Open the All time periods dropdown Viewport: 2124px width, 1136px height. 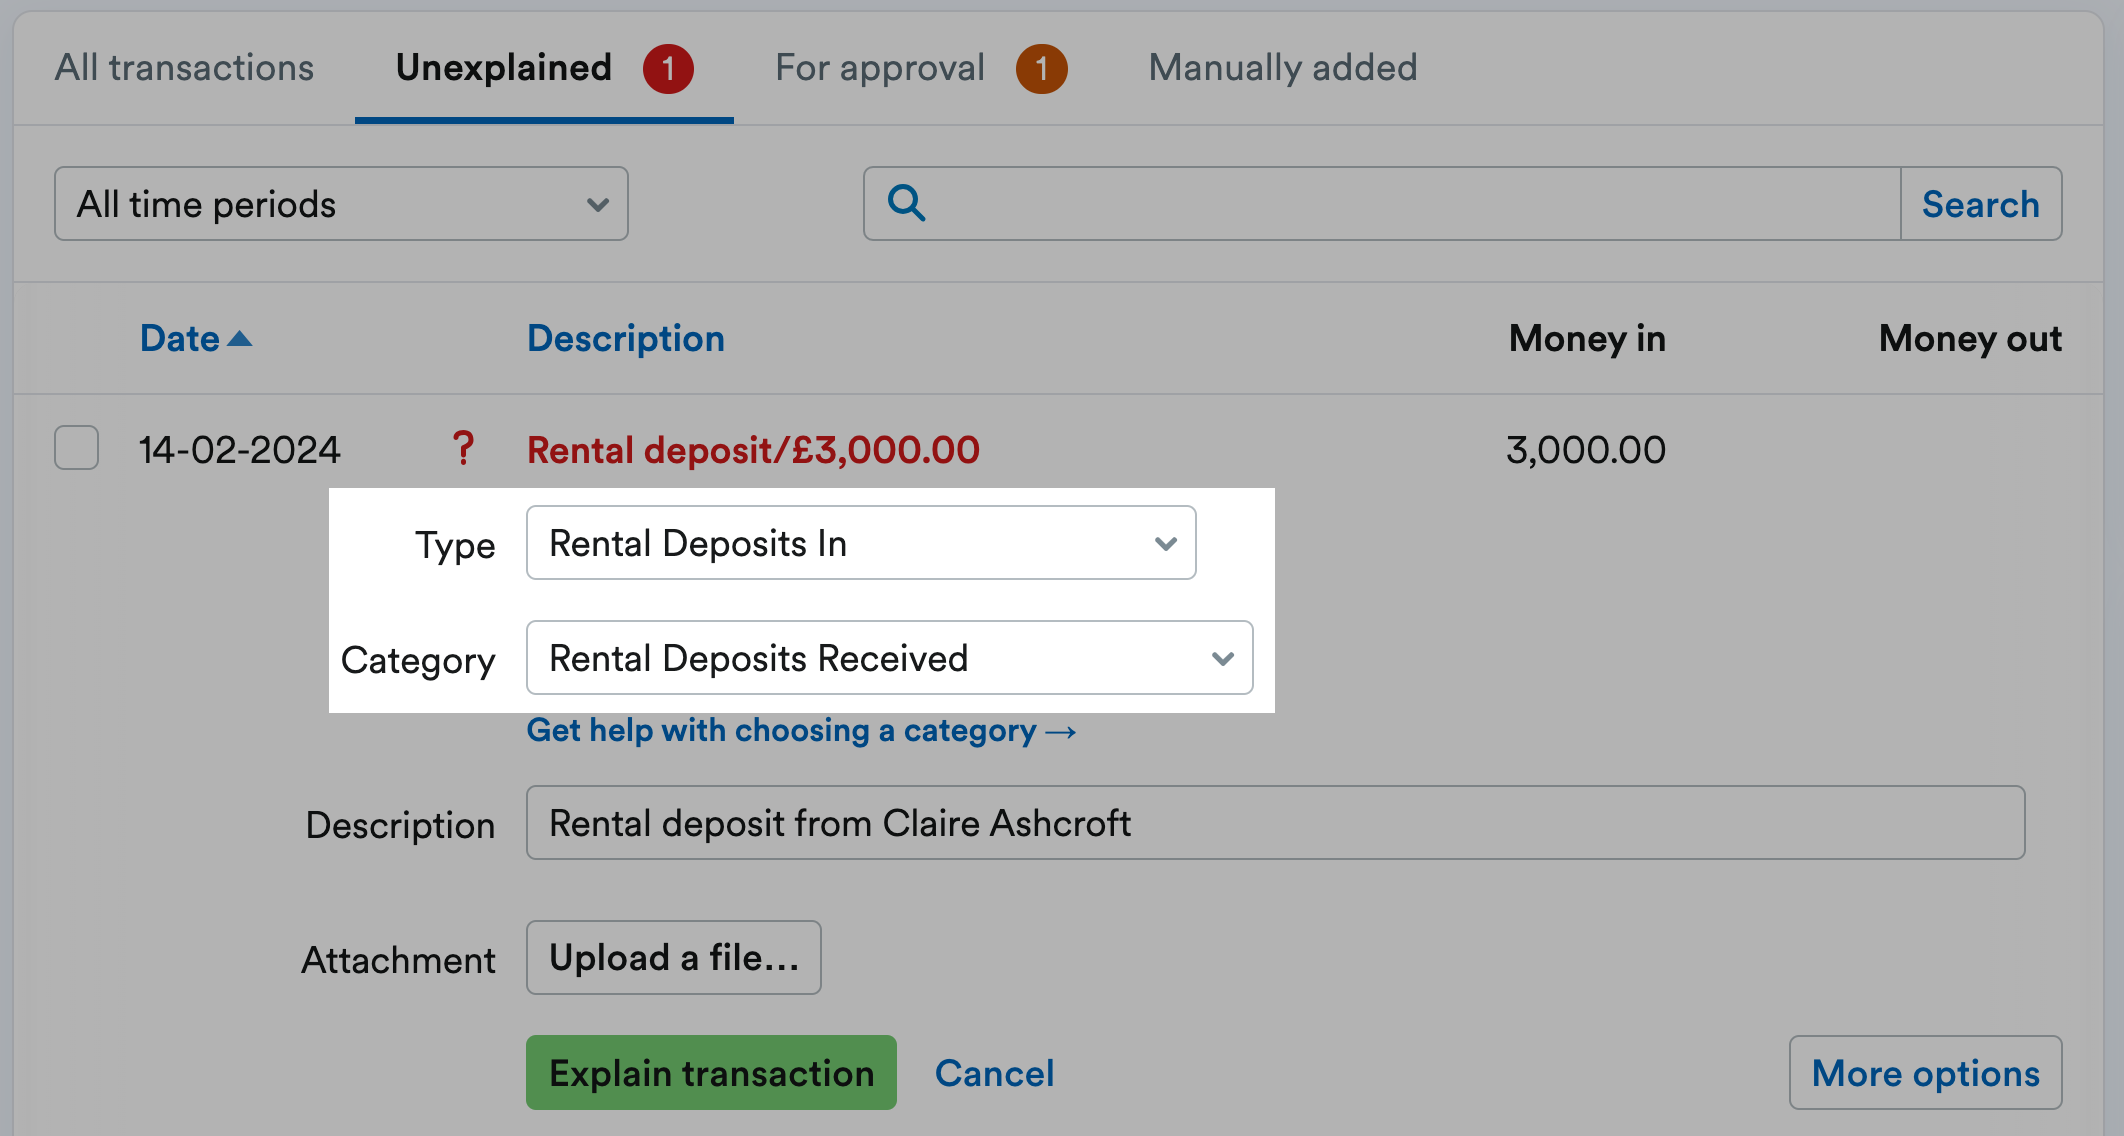click(x=341, y=204)
